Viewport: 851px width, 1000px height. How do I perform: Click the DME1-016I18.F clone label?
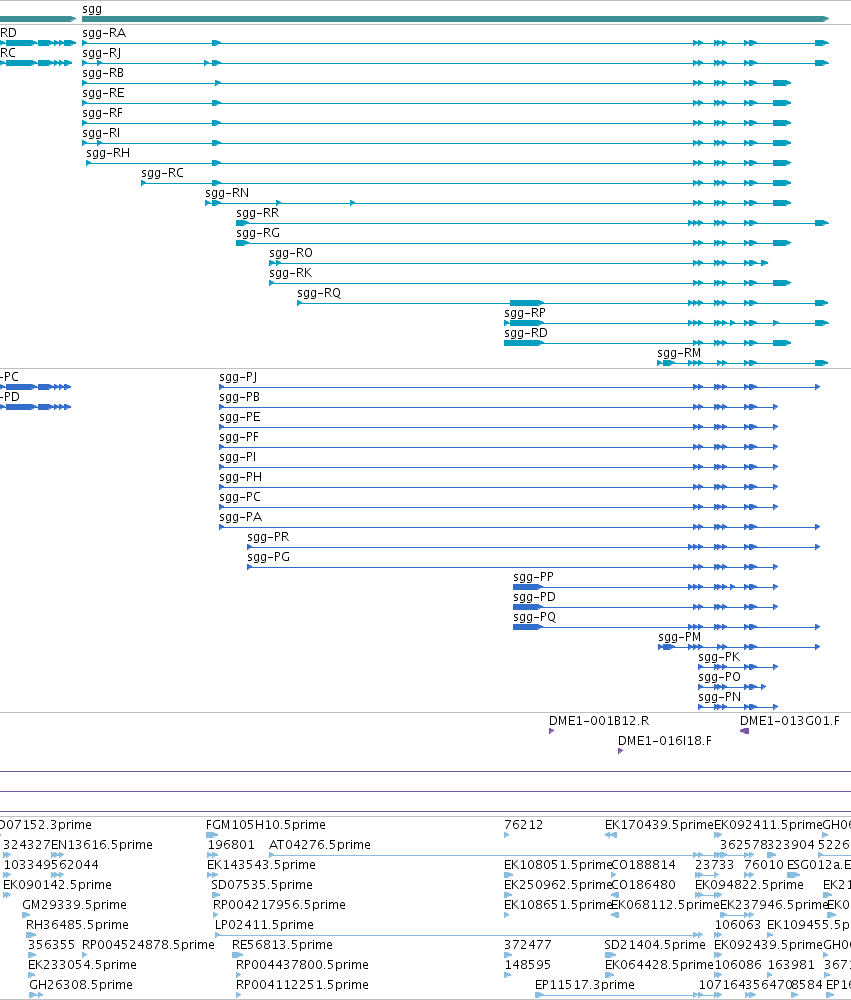(665, 740)
